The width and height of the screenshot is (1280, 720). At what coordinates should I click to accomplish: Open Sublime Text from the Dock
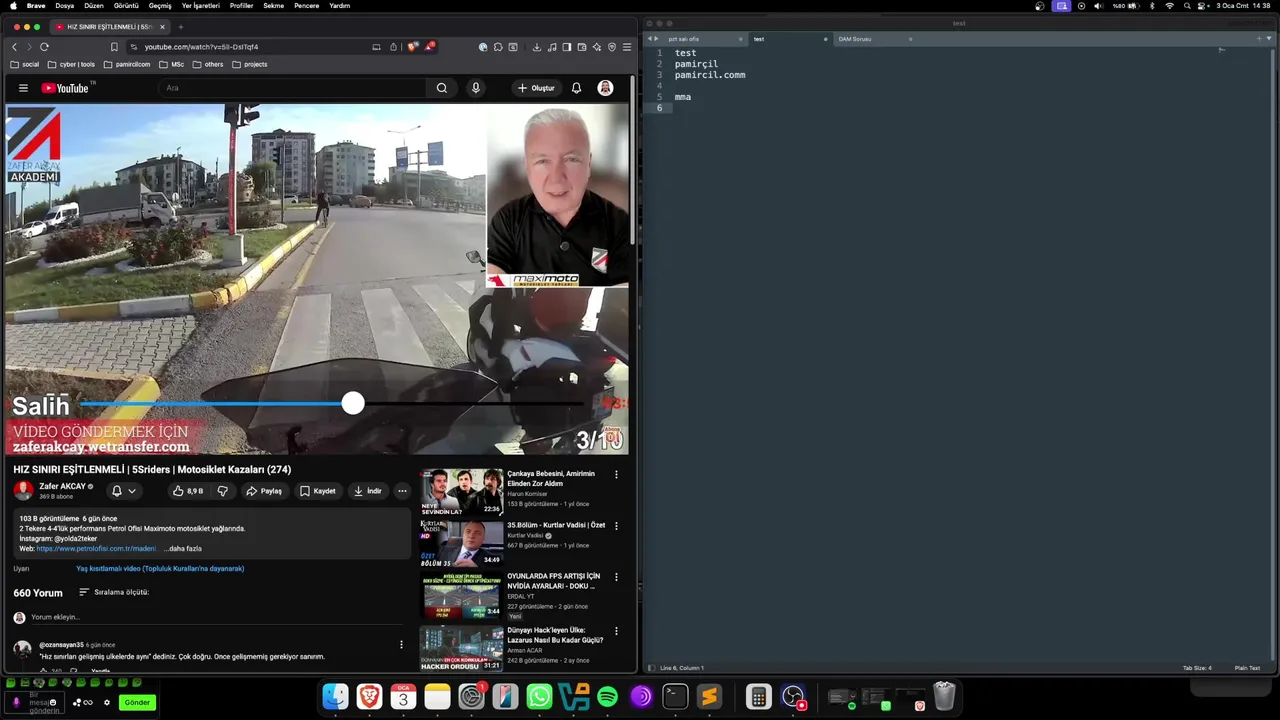click(x=709, y=697)
